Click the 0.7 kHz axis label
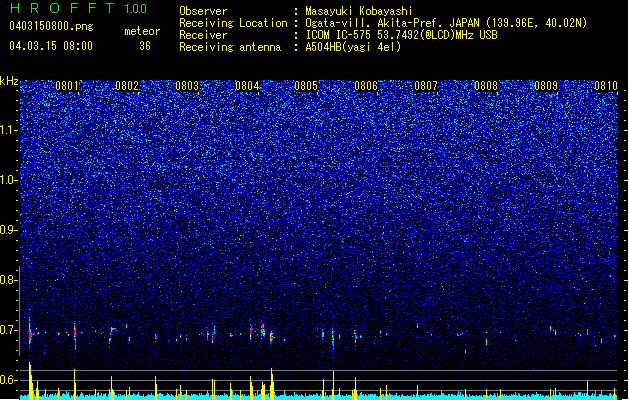 tap(8, 330)
